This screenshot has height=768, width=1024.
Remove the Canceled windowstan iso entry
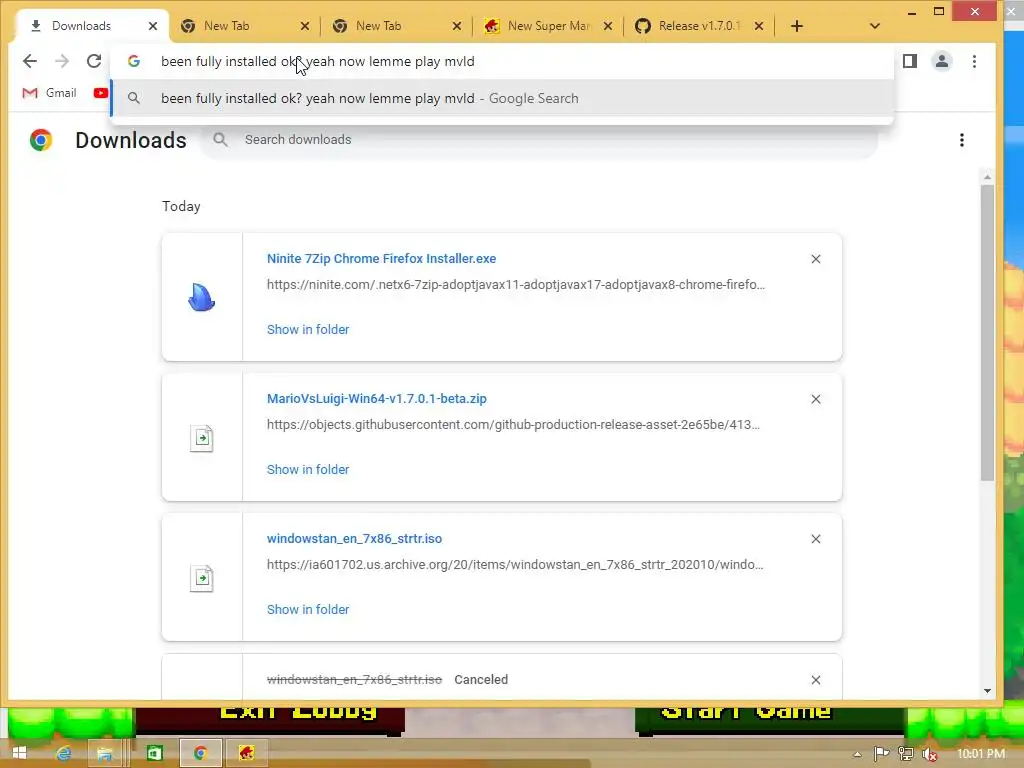(816, 680)
